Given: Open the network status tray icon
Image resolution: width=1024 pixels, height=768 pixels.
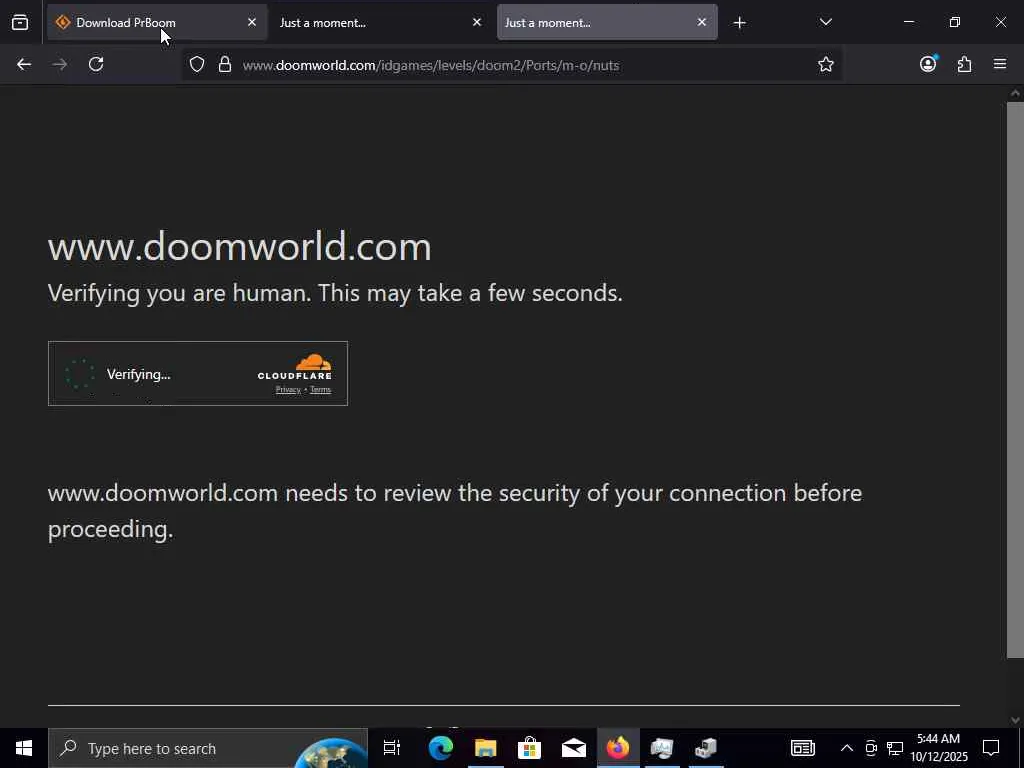Looking at the screenshot, I should click(x=895, y=748).
